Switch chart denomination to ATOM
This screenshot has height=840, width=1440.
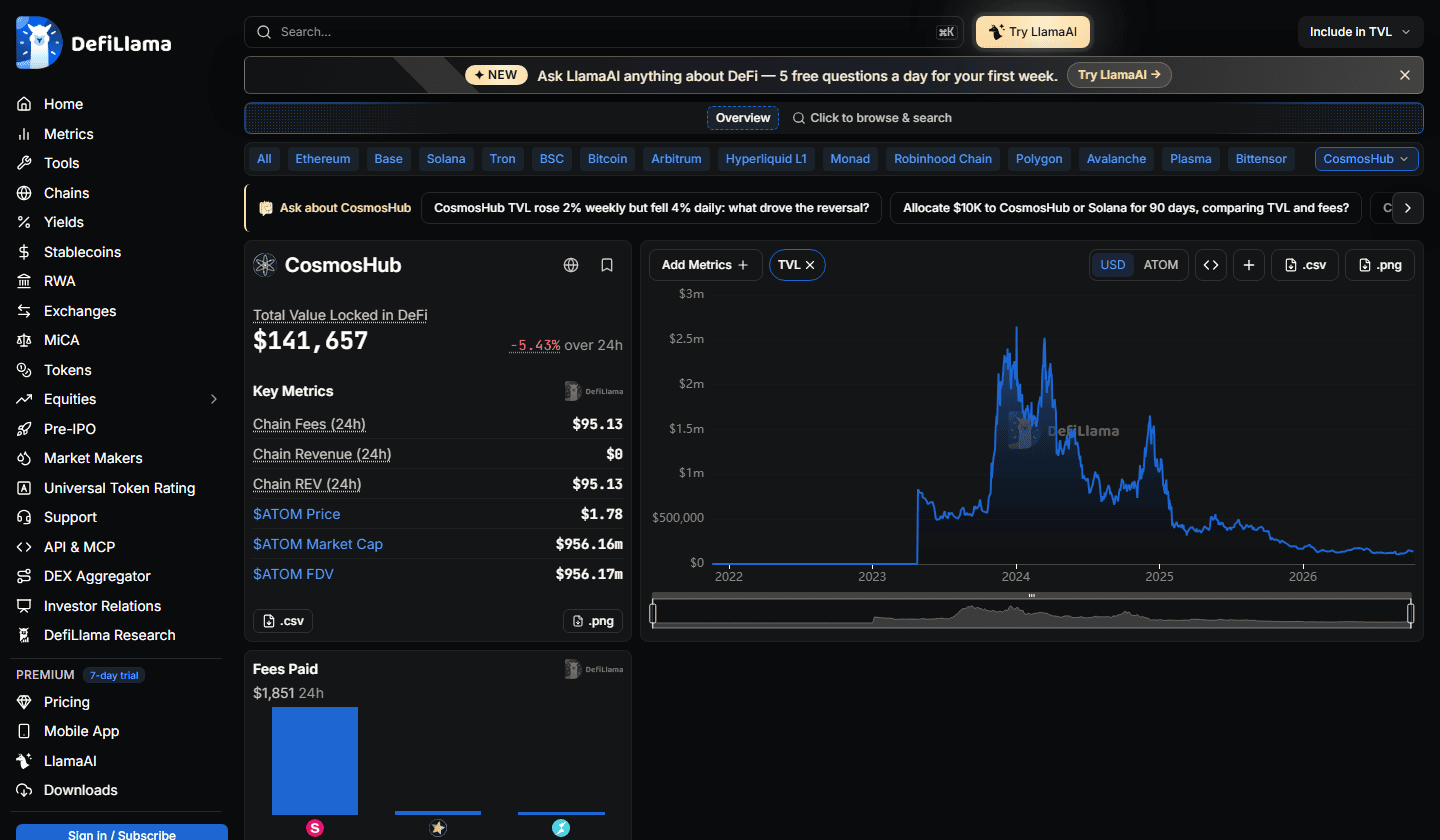[1161, 265]
